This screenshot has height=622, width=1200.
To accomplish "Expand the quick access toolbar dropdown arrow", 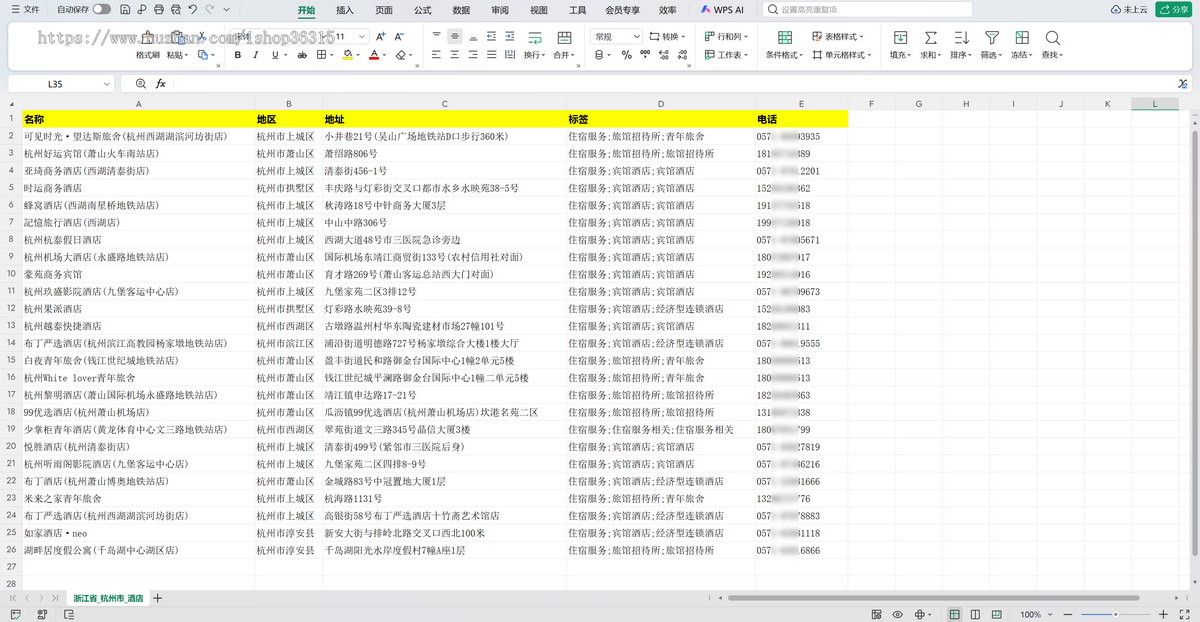I will pos(226,9).
